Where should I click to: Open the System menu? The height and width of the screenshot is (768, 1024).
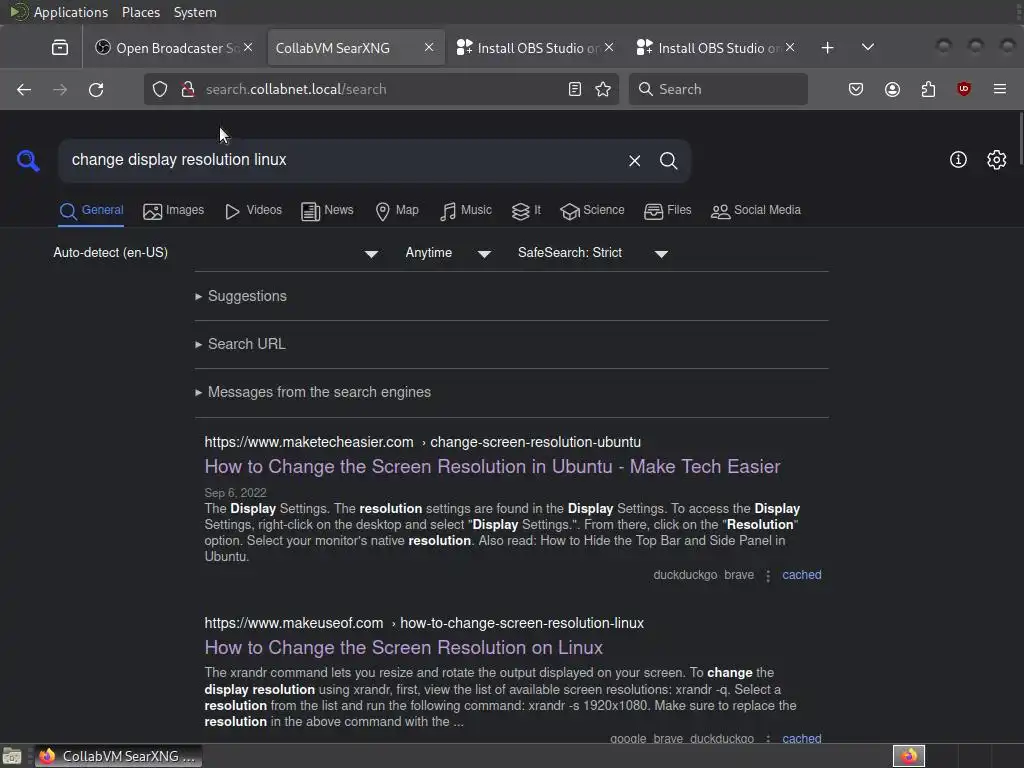(195, 12)
